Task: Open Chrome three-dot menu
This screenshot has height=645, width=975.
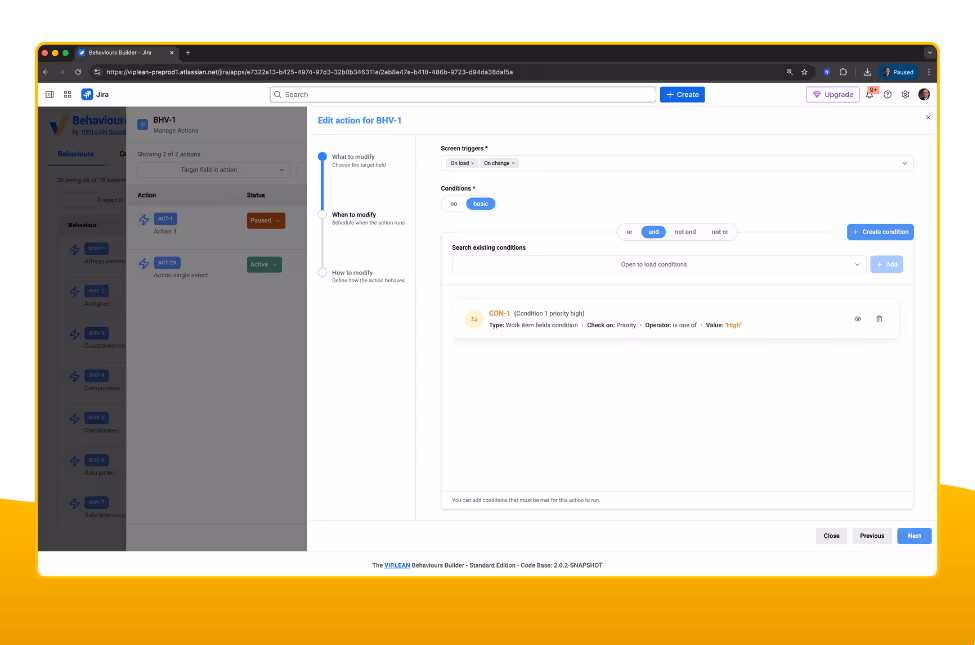Action: point(929,72)
